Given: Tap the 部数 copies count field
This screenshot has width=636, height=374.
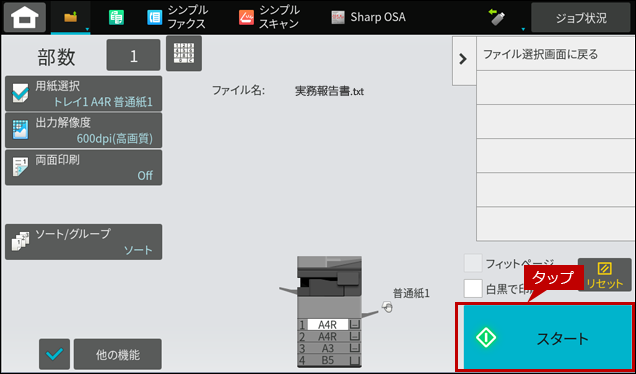Looking at the screenshot, I should click(133, 56).
